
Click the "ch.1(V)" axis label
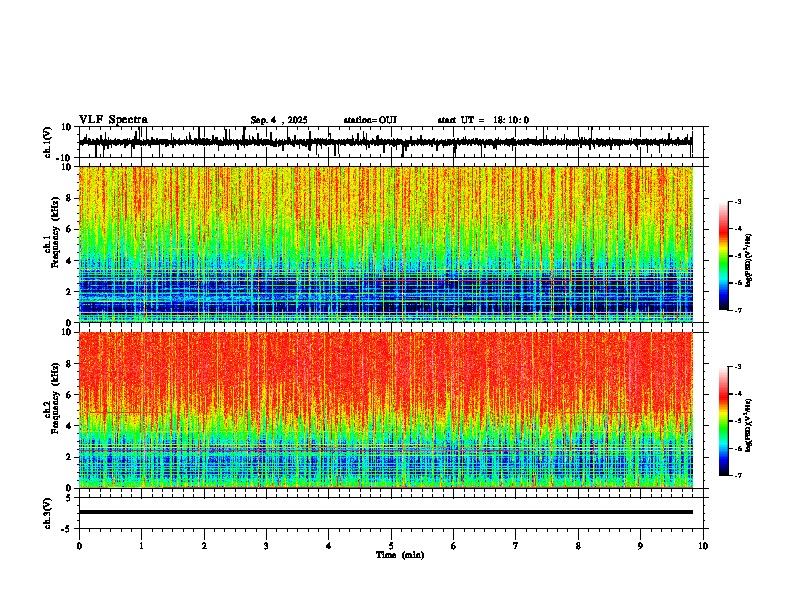tap(48, 142)
